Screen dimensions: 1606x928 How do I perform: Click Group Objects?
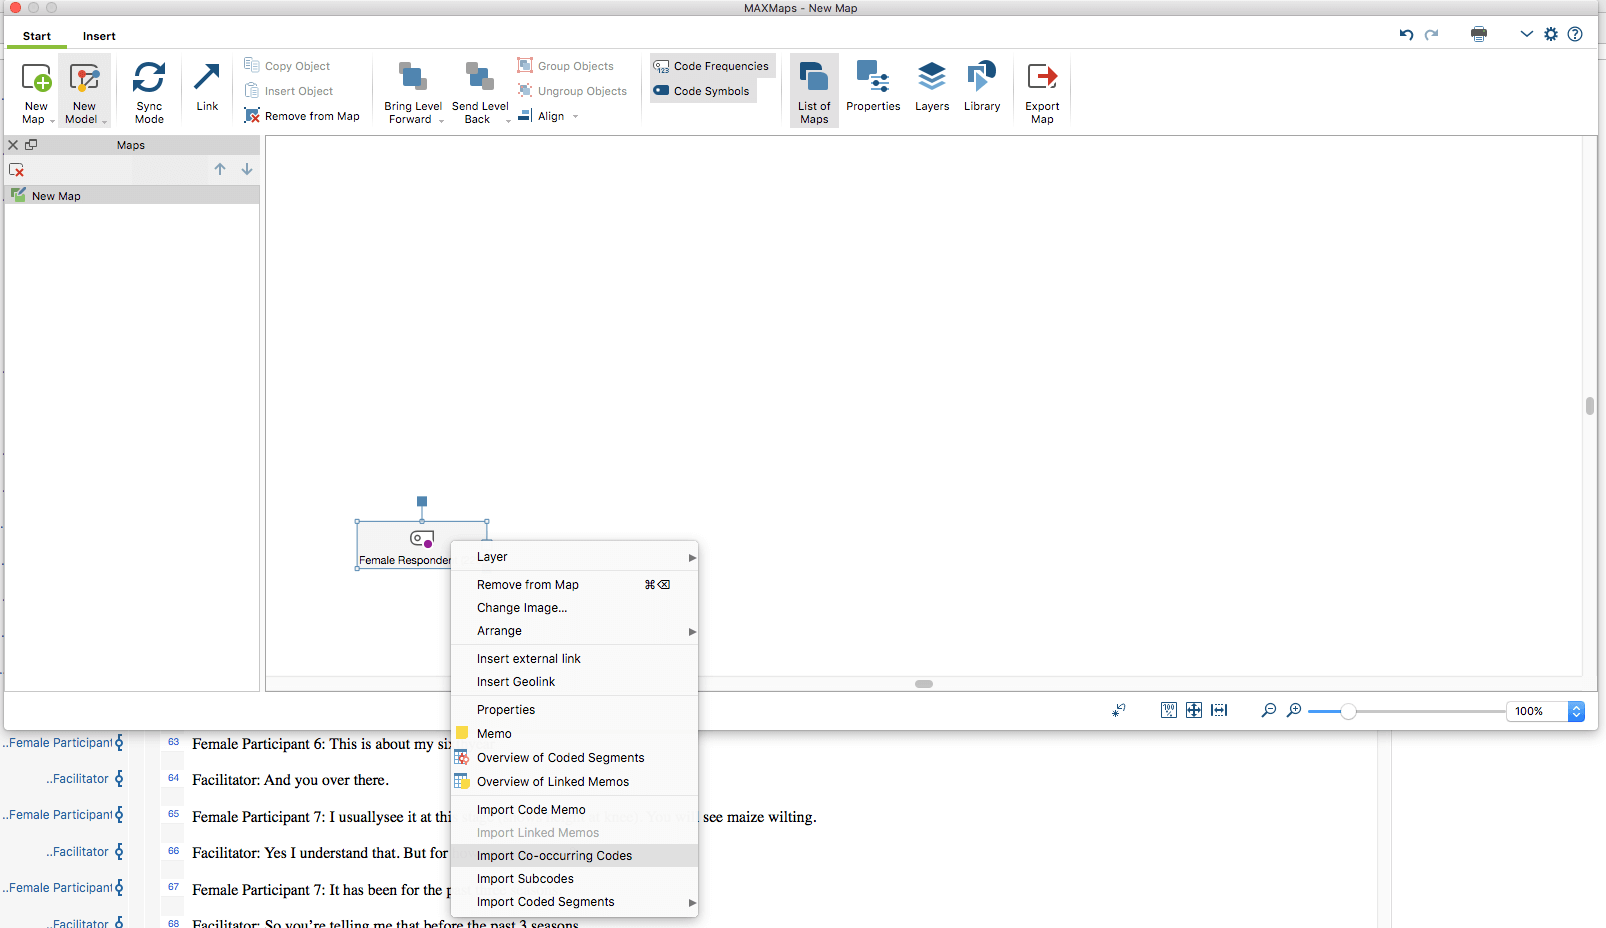pyautogui.click(x=565, y=66)
